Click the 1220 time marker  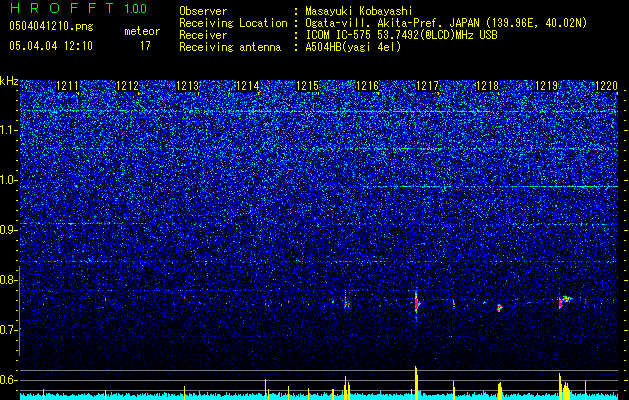pyautogui.click(x=606, y=86)
